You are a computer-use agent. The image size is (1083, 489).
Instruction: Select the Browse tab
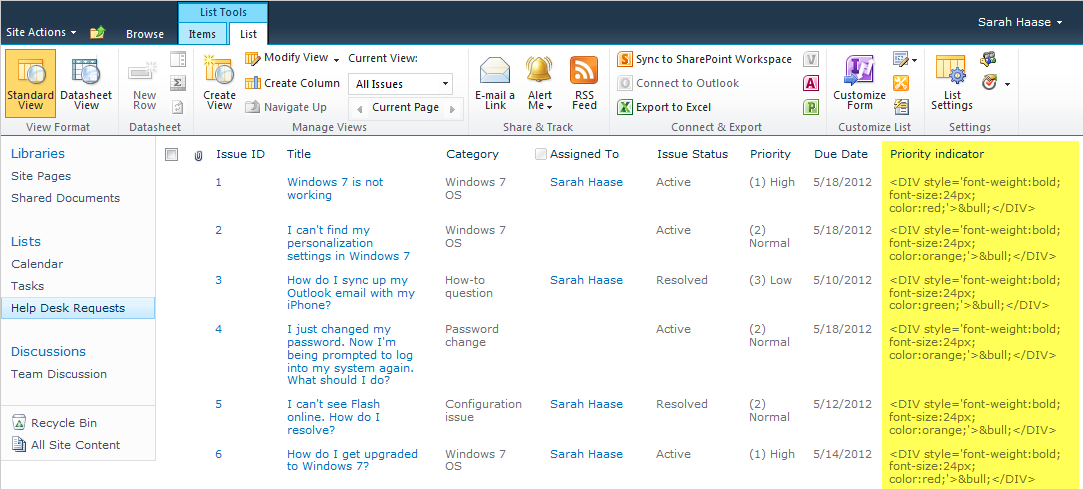click(x=145, y=34)
